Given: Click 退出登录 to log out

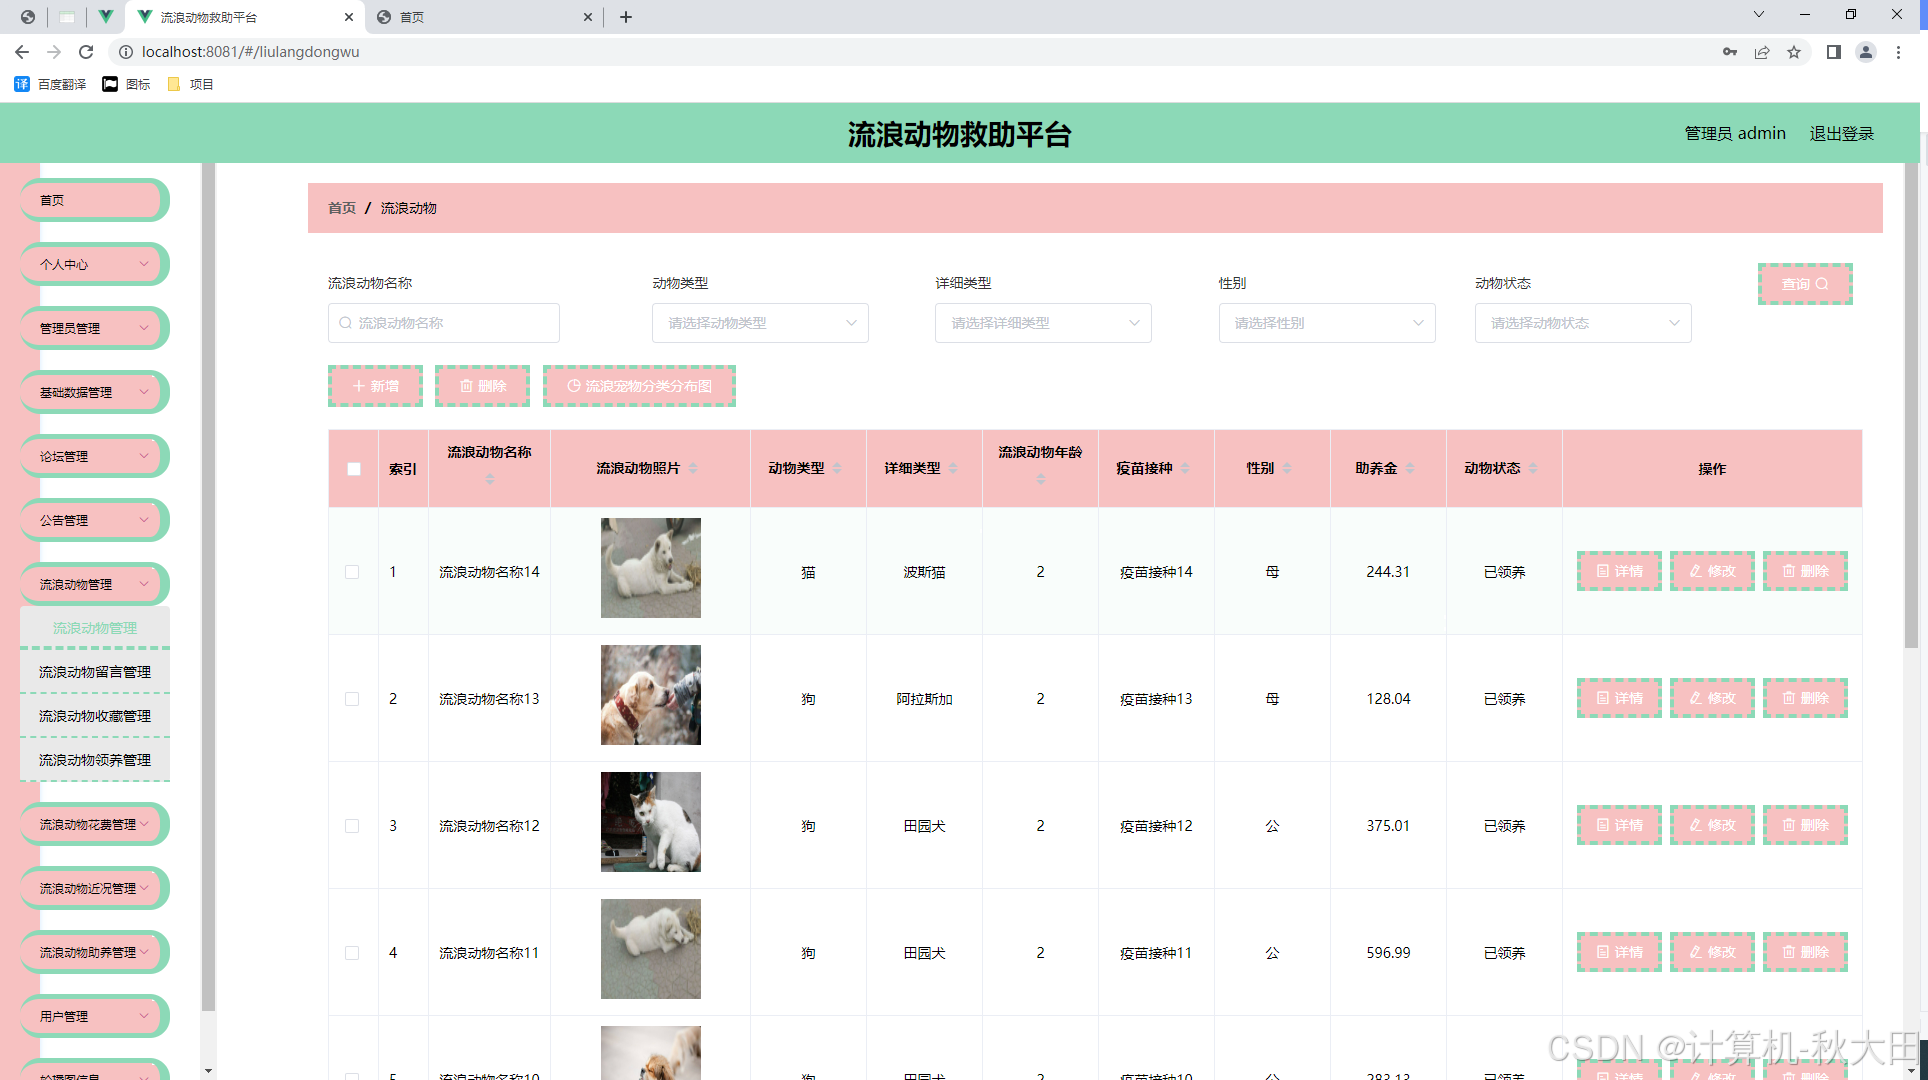Looking at the screenshot, I should click(x=1841, y=133).
